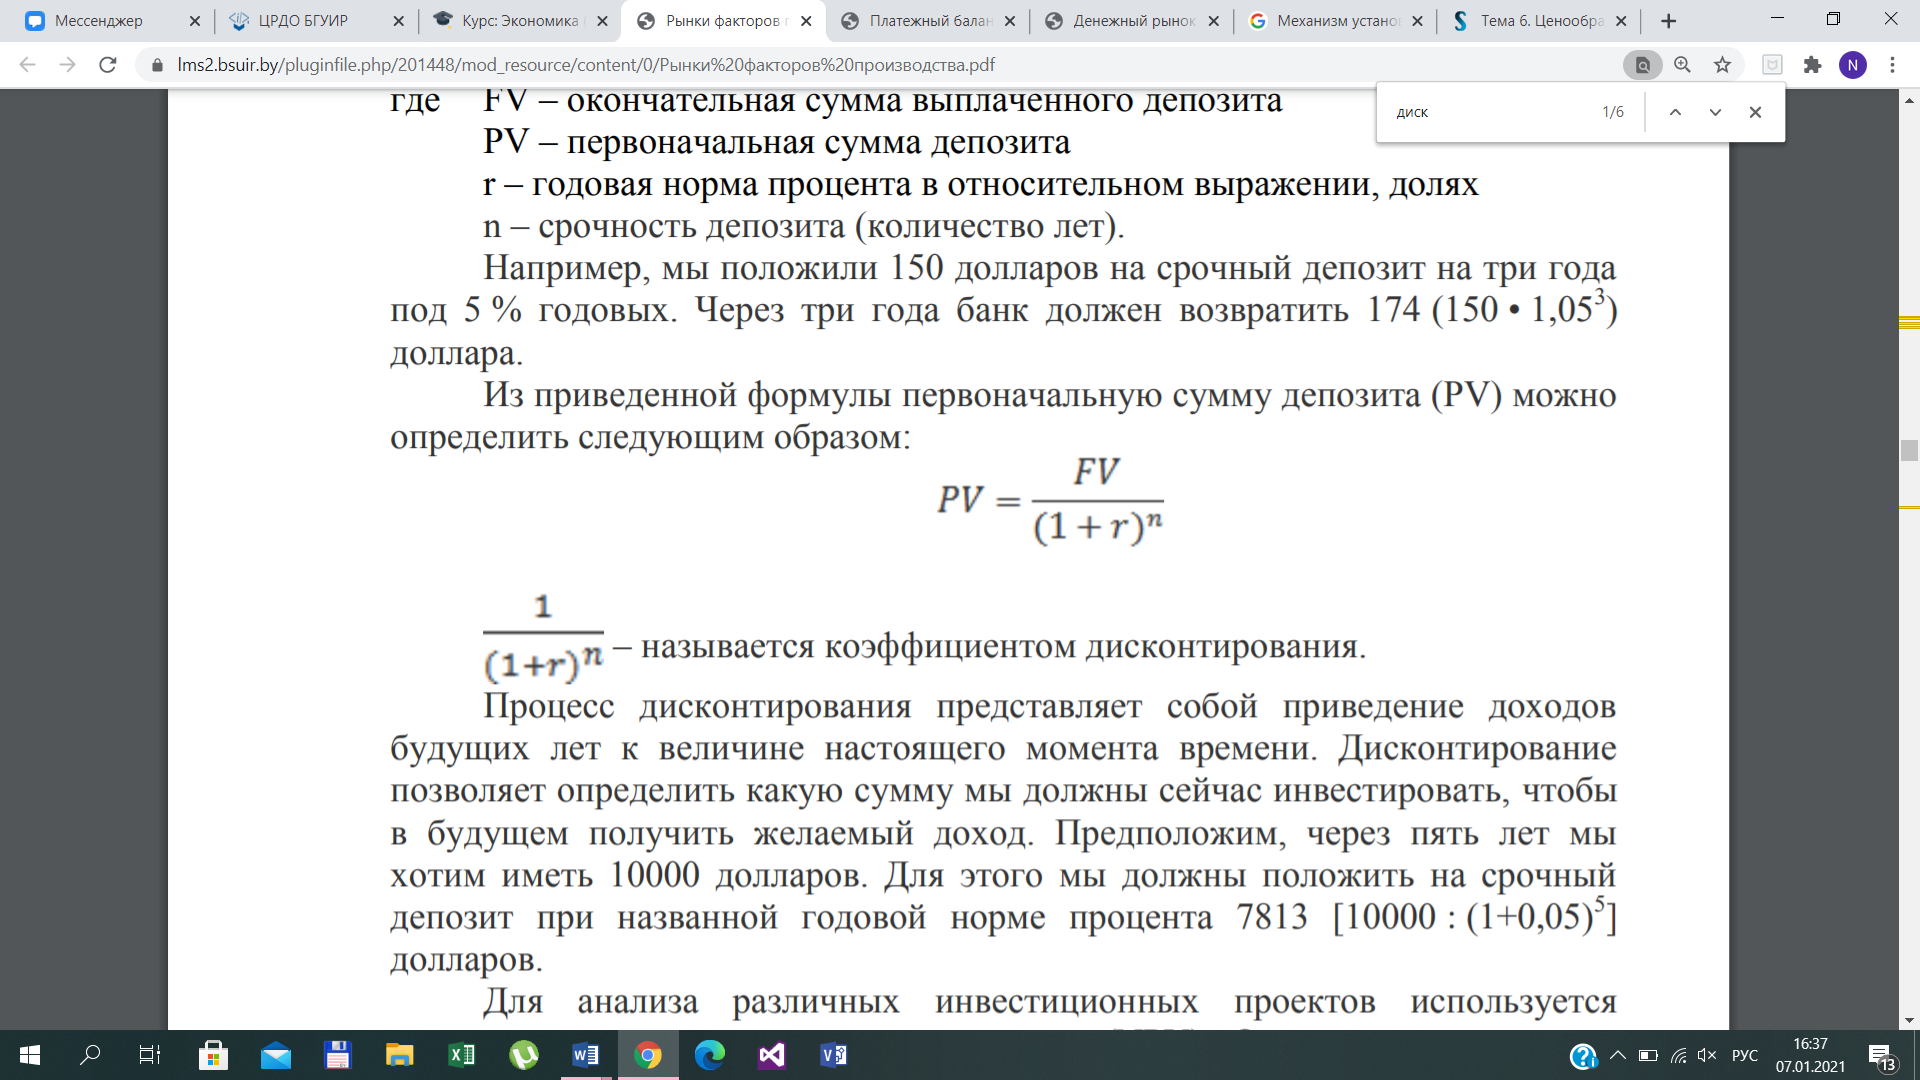View site security lock info
This screenshot has width=1920, height=1080.
click(157, 65)
